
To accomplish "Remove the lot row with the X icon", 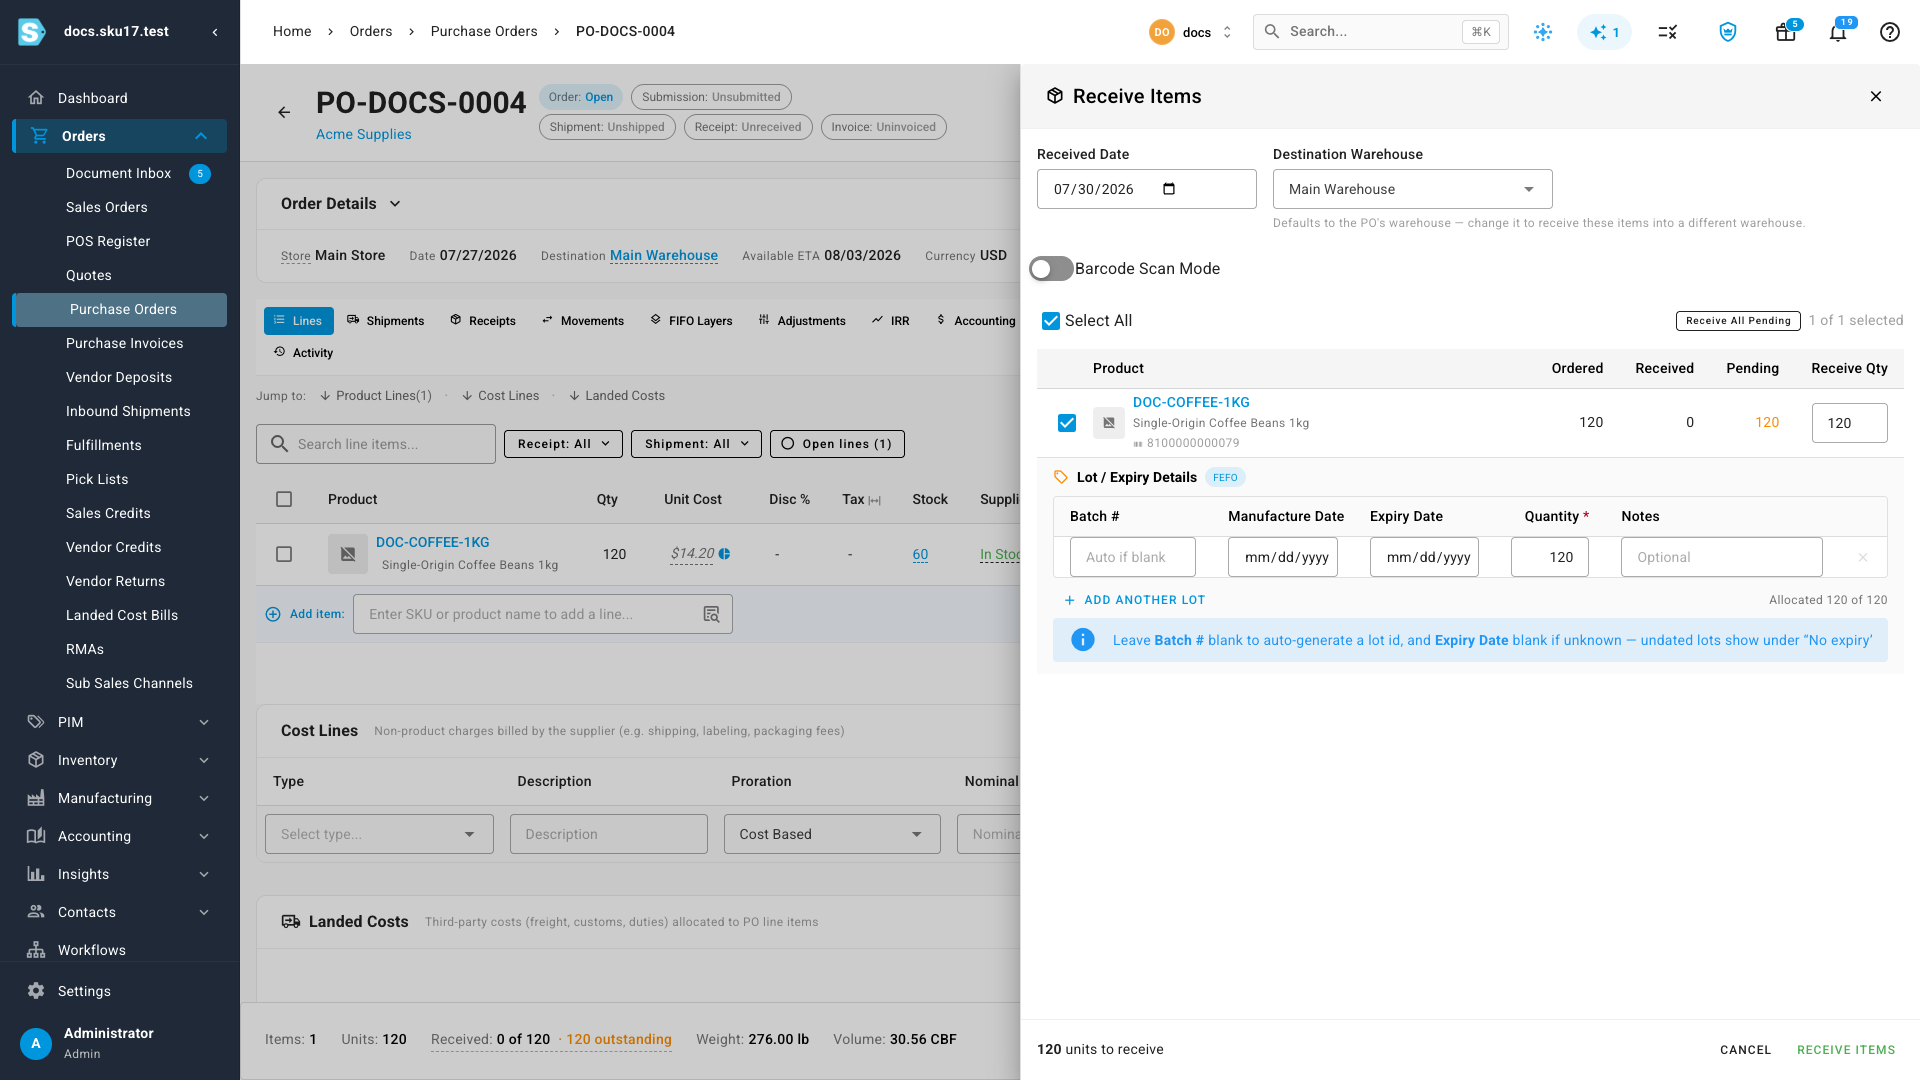I will (x=1863, y=557).
